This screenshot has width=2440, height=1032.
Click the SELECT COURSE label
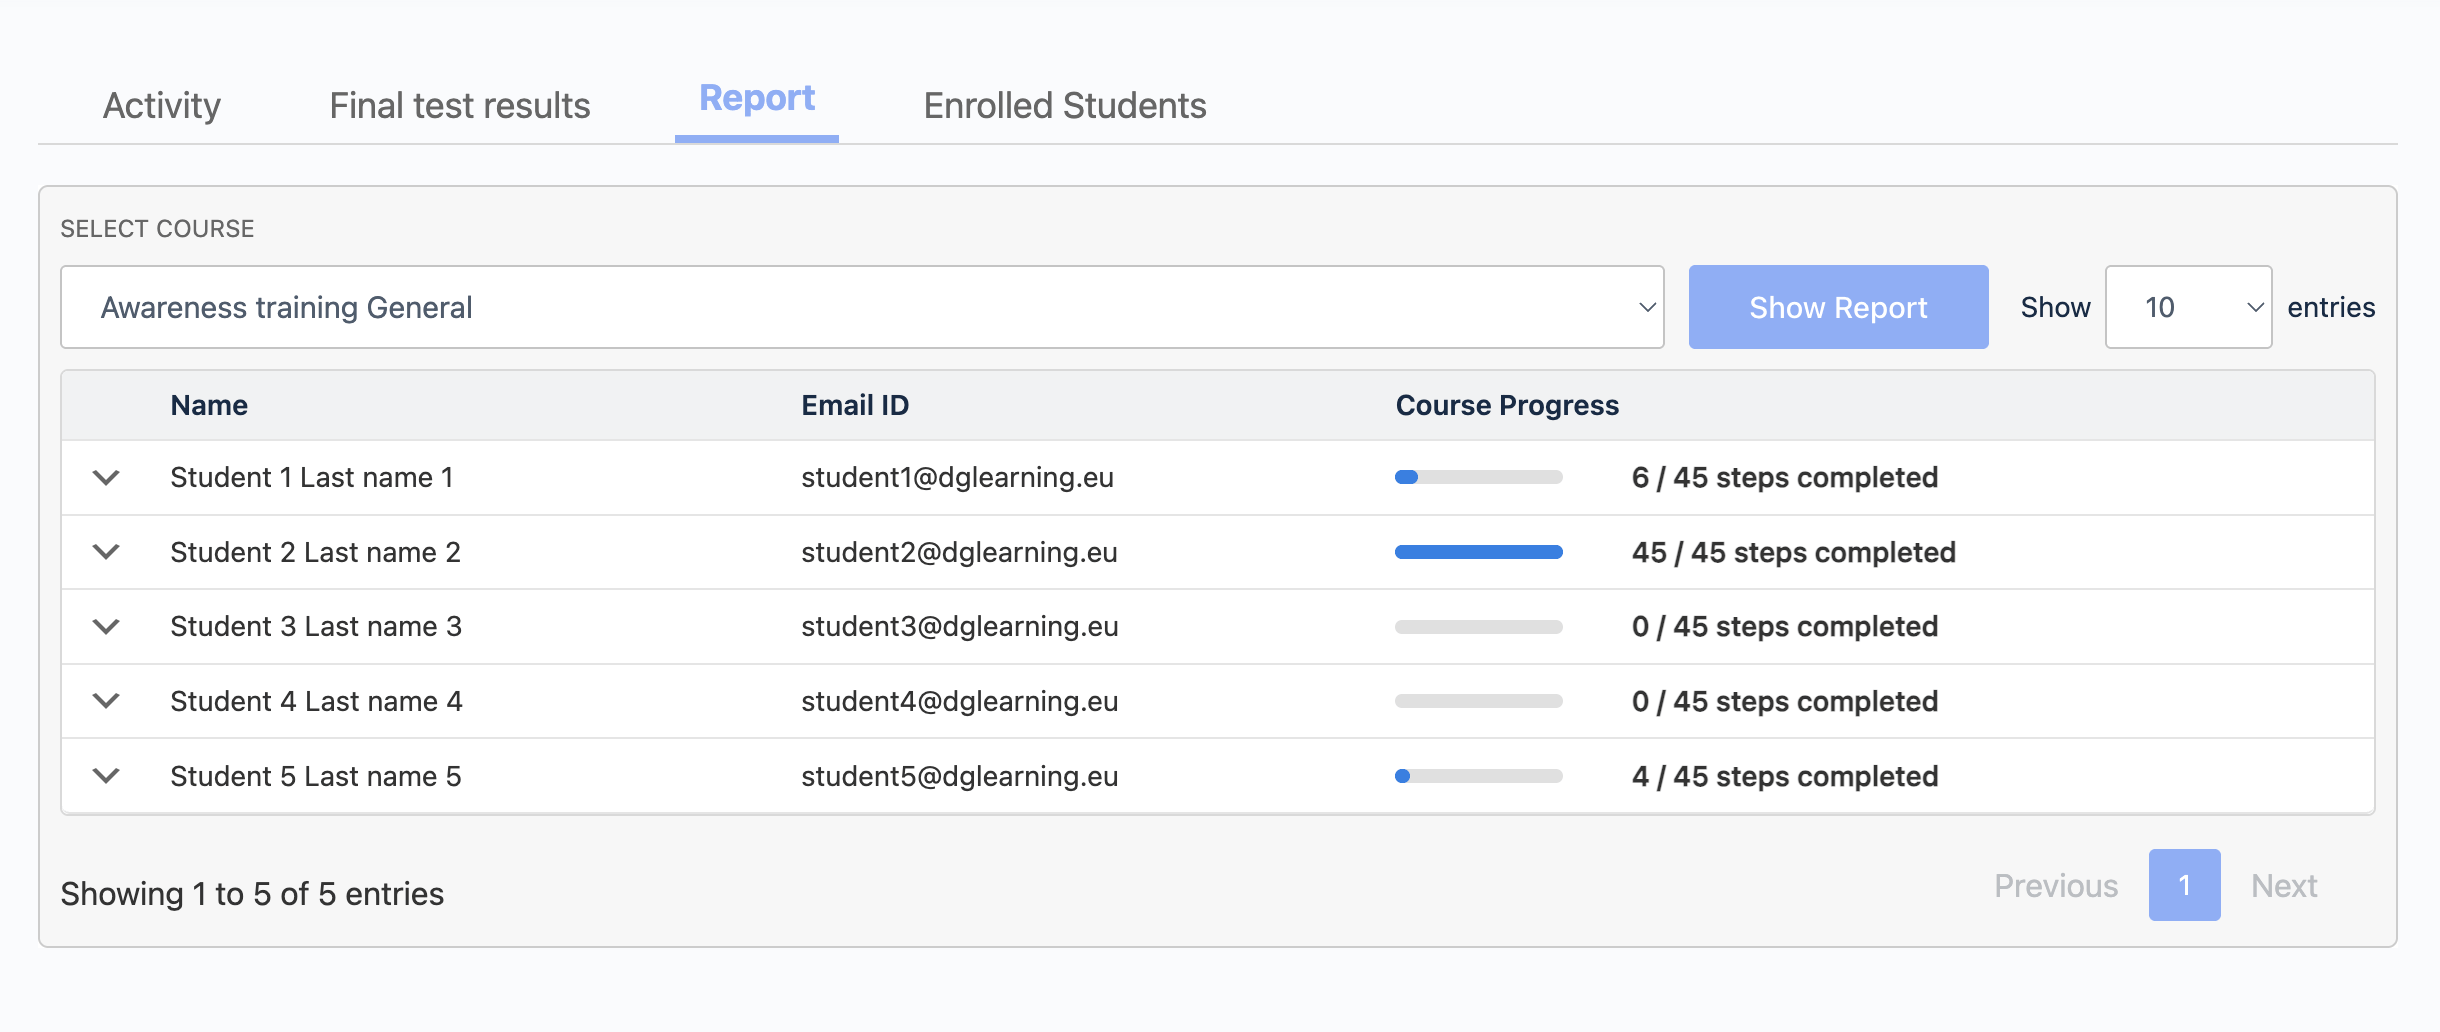157,229
